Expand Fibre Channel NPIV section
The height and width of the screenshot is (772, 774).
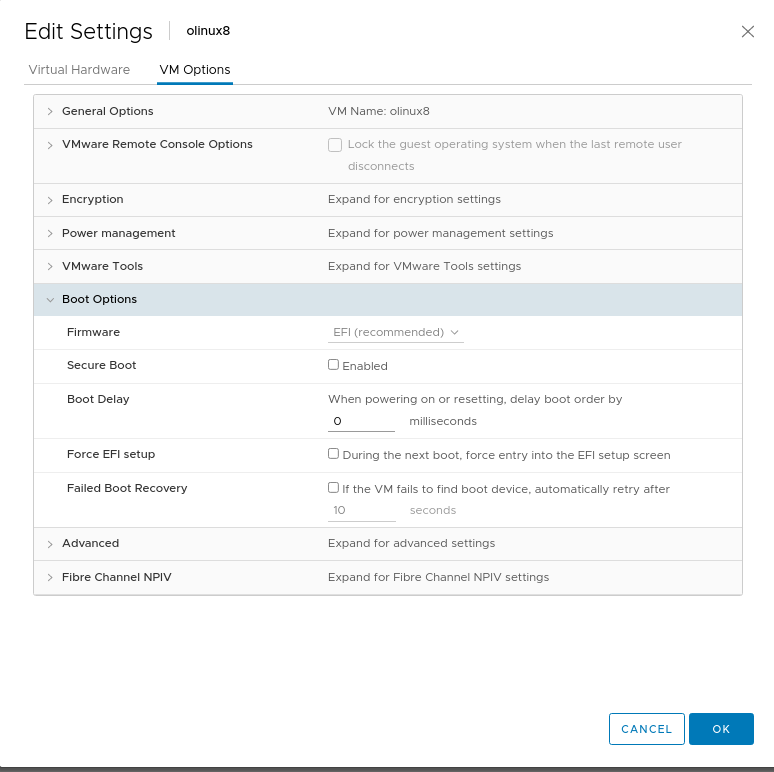click(x=50, y=578)
